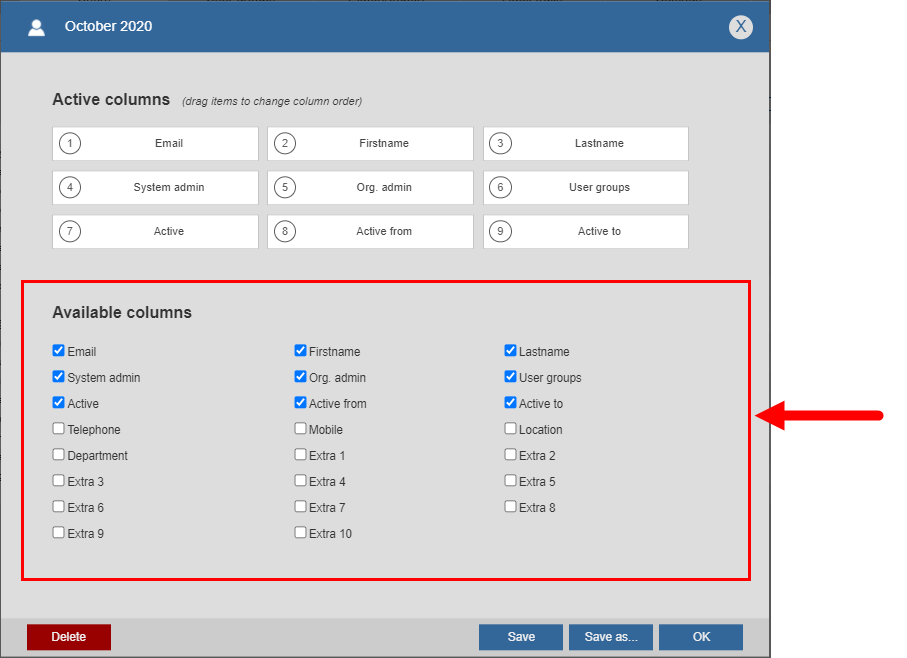Select the number 7 Active column tile
907x658 pixels.
click(x=156, y=231)
